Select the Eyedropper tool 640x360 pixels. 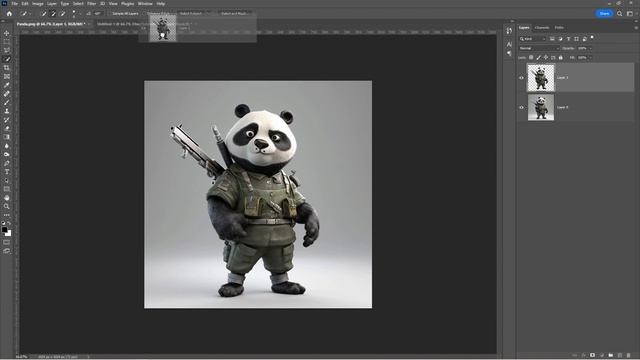pyautogui.click(x=7, y=85)
